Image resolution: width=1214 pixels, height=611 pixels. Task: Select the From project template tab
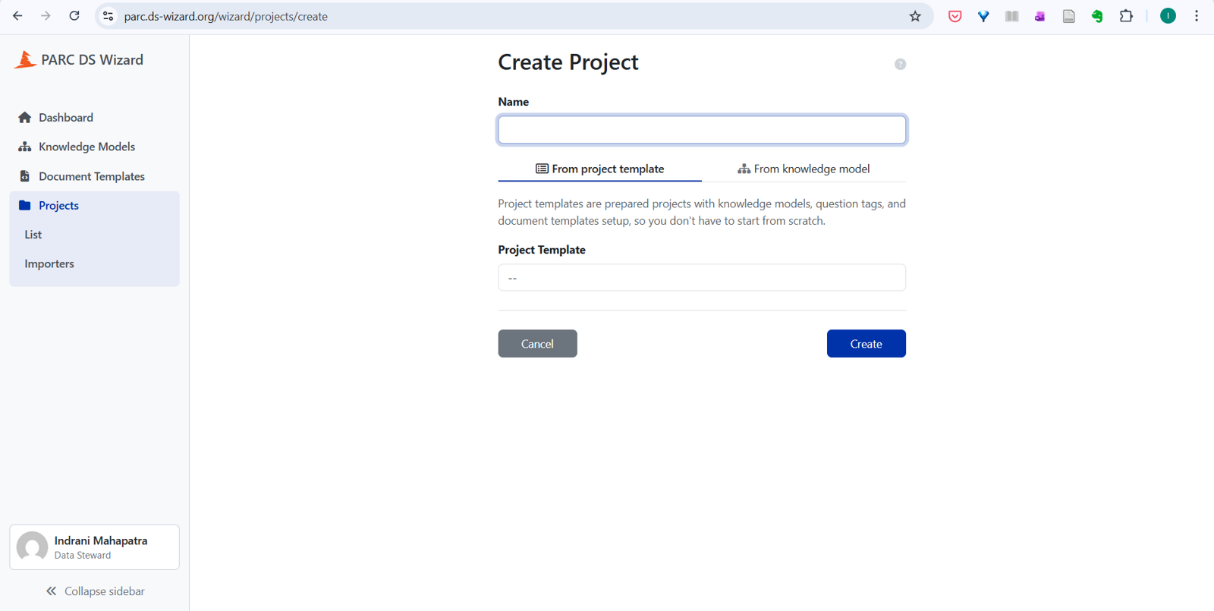pyautogui.click(x=600, y=169)
